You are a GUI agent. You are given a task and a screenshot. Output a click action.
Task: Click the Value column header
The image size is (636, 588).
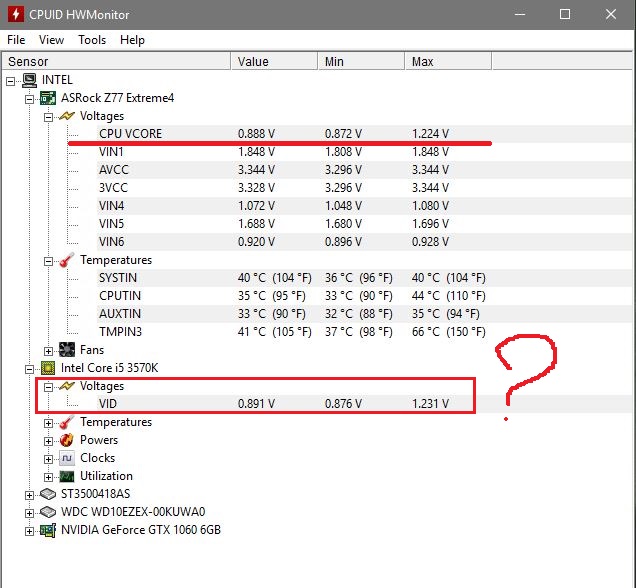coord(274,61)
